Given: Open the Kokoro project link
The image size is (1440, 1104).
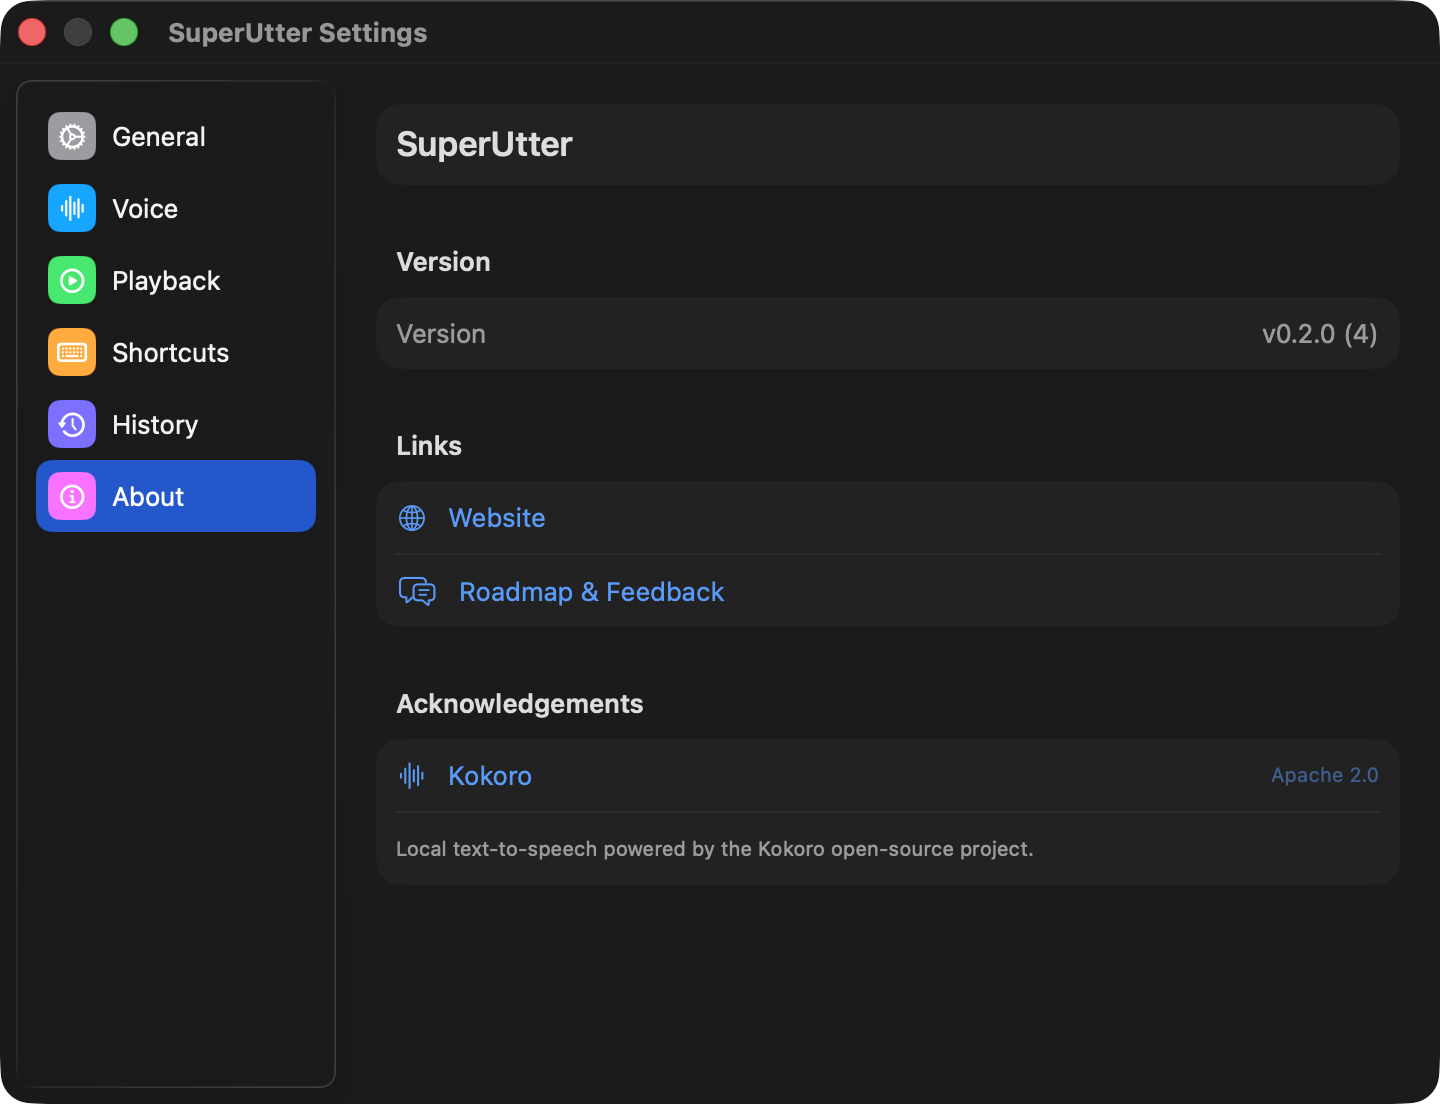Looking at the screenshot, I should tap(490, 776).
